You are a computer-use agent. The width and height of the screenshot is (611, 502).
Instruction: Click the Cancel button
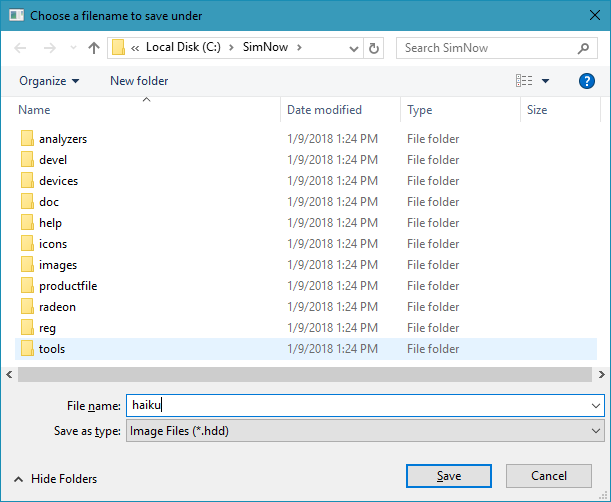coord(549,476)
